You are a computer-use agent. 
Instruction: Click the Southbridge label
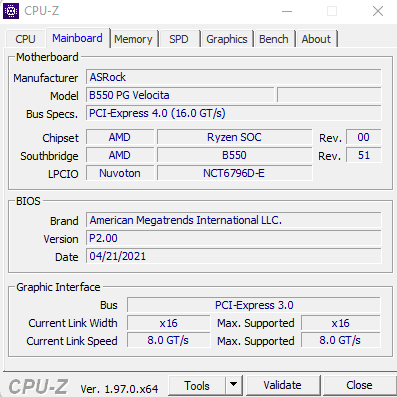click(x=49, y=156)
